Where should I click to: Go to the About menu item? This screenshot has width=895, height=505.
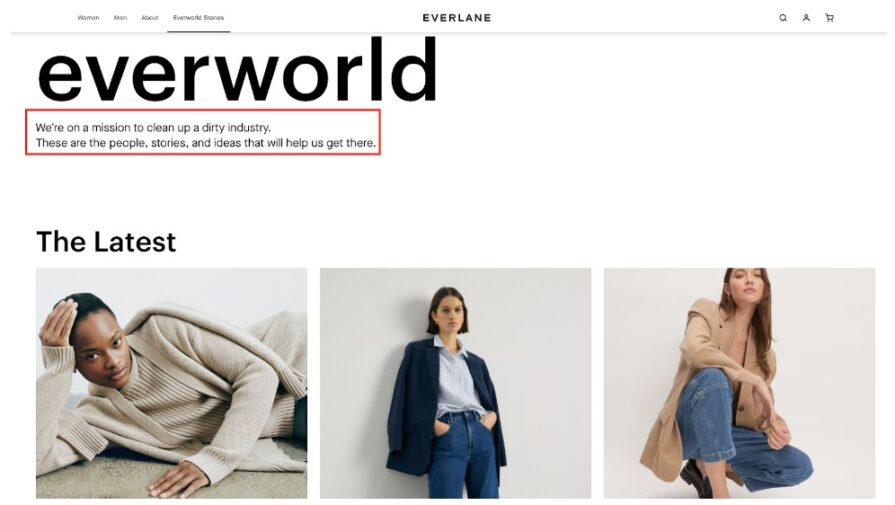[150, 18]
